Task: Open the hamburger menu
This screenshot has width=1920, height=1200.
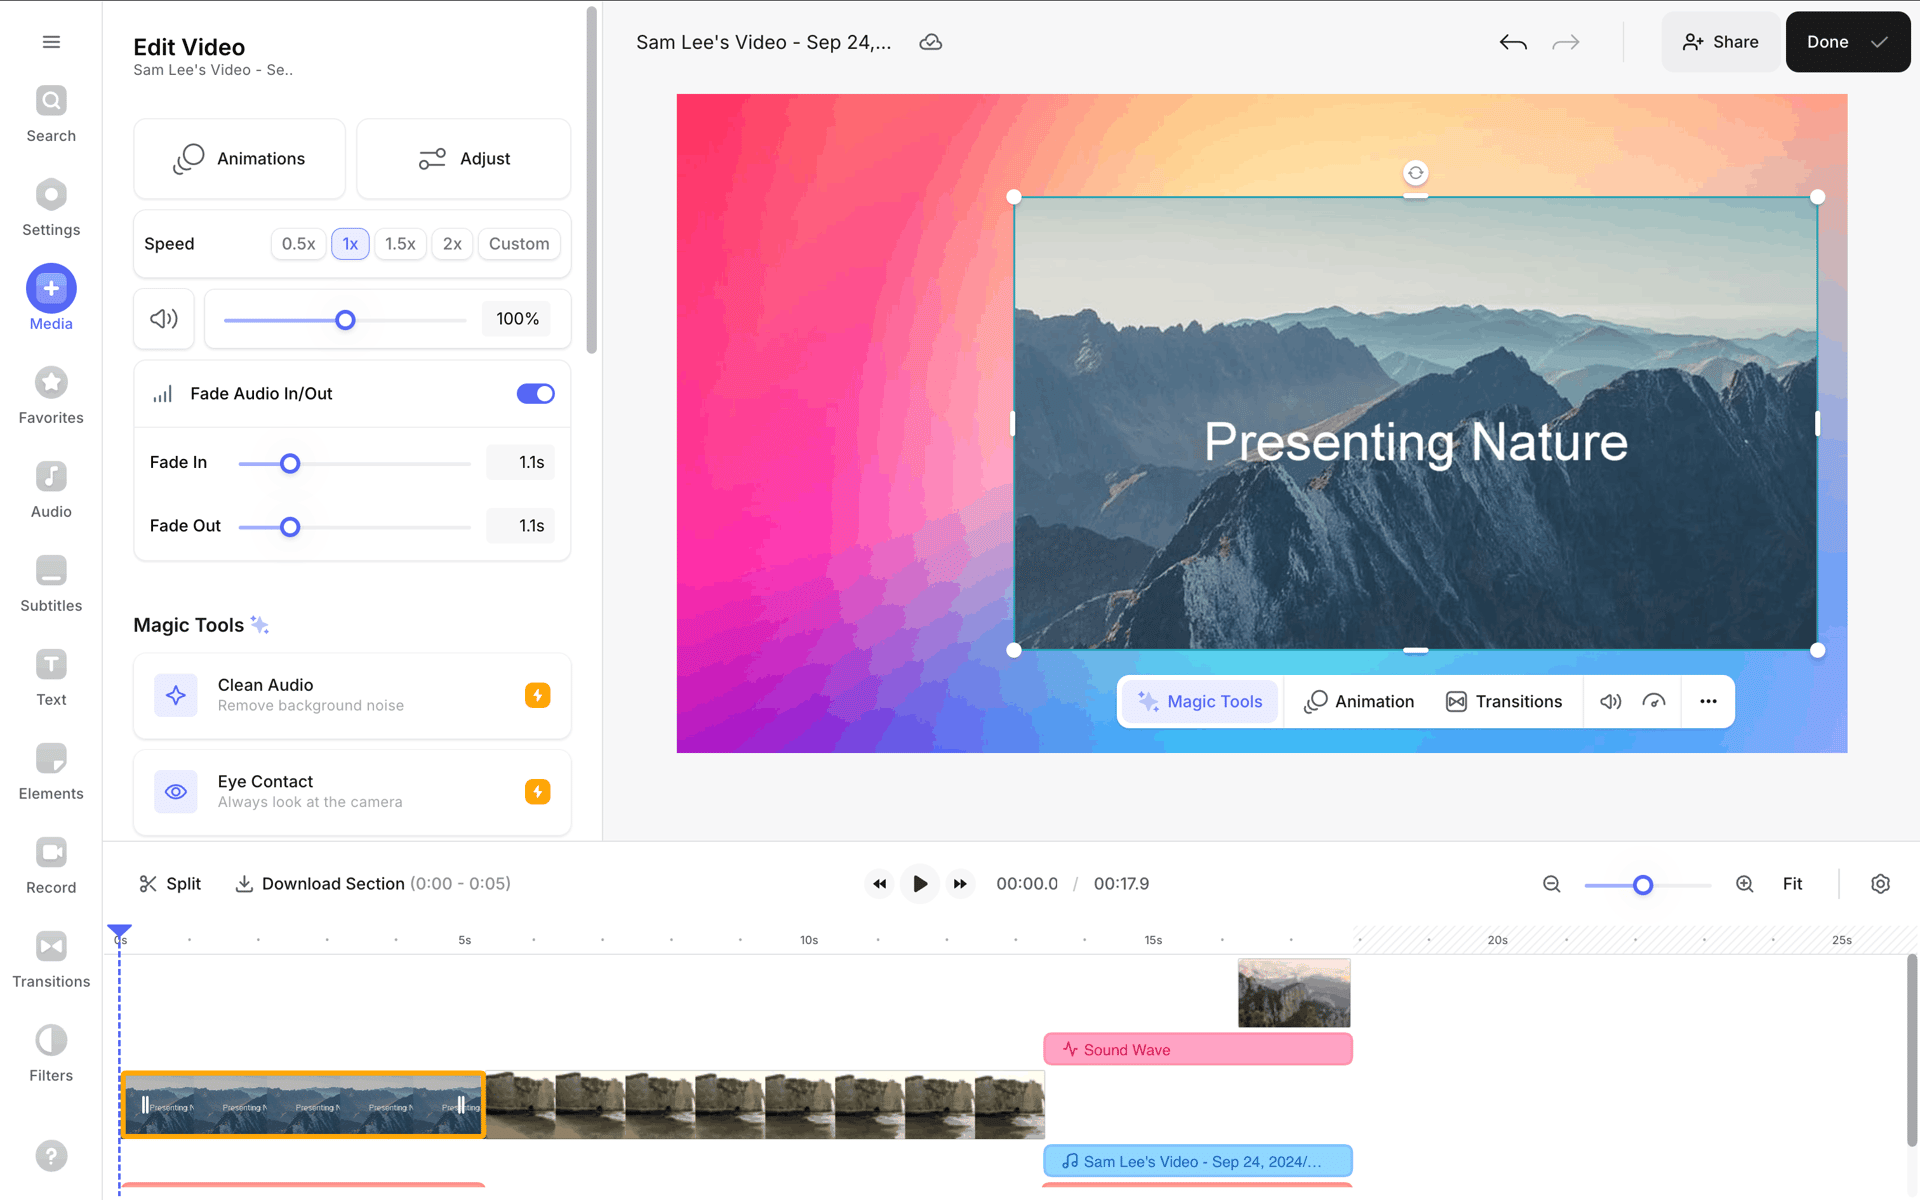Action: coord(51,42)
